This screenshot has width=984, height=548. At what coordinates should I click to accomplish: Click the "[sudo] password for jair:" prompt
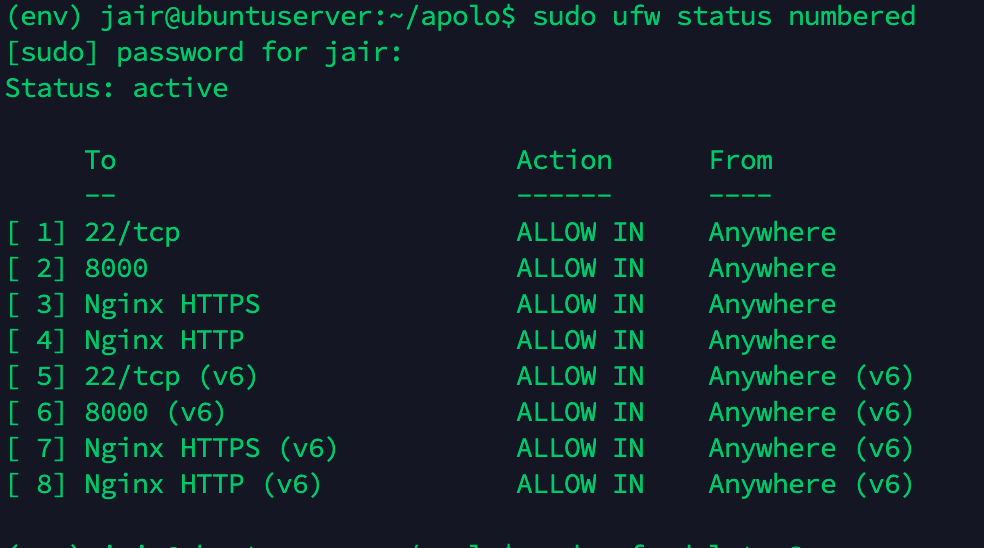coord(203,52)
